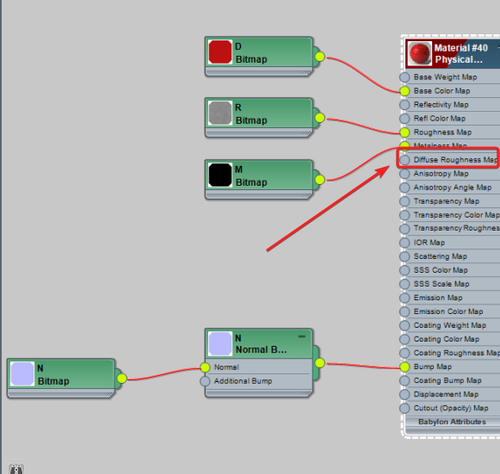Click the Cutout (Opacity) Map socket
Viewport: 500px width, 474px height.
click(405, 408)
